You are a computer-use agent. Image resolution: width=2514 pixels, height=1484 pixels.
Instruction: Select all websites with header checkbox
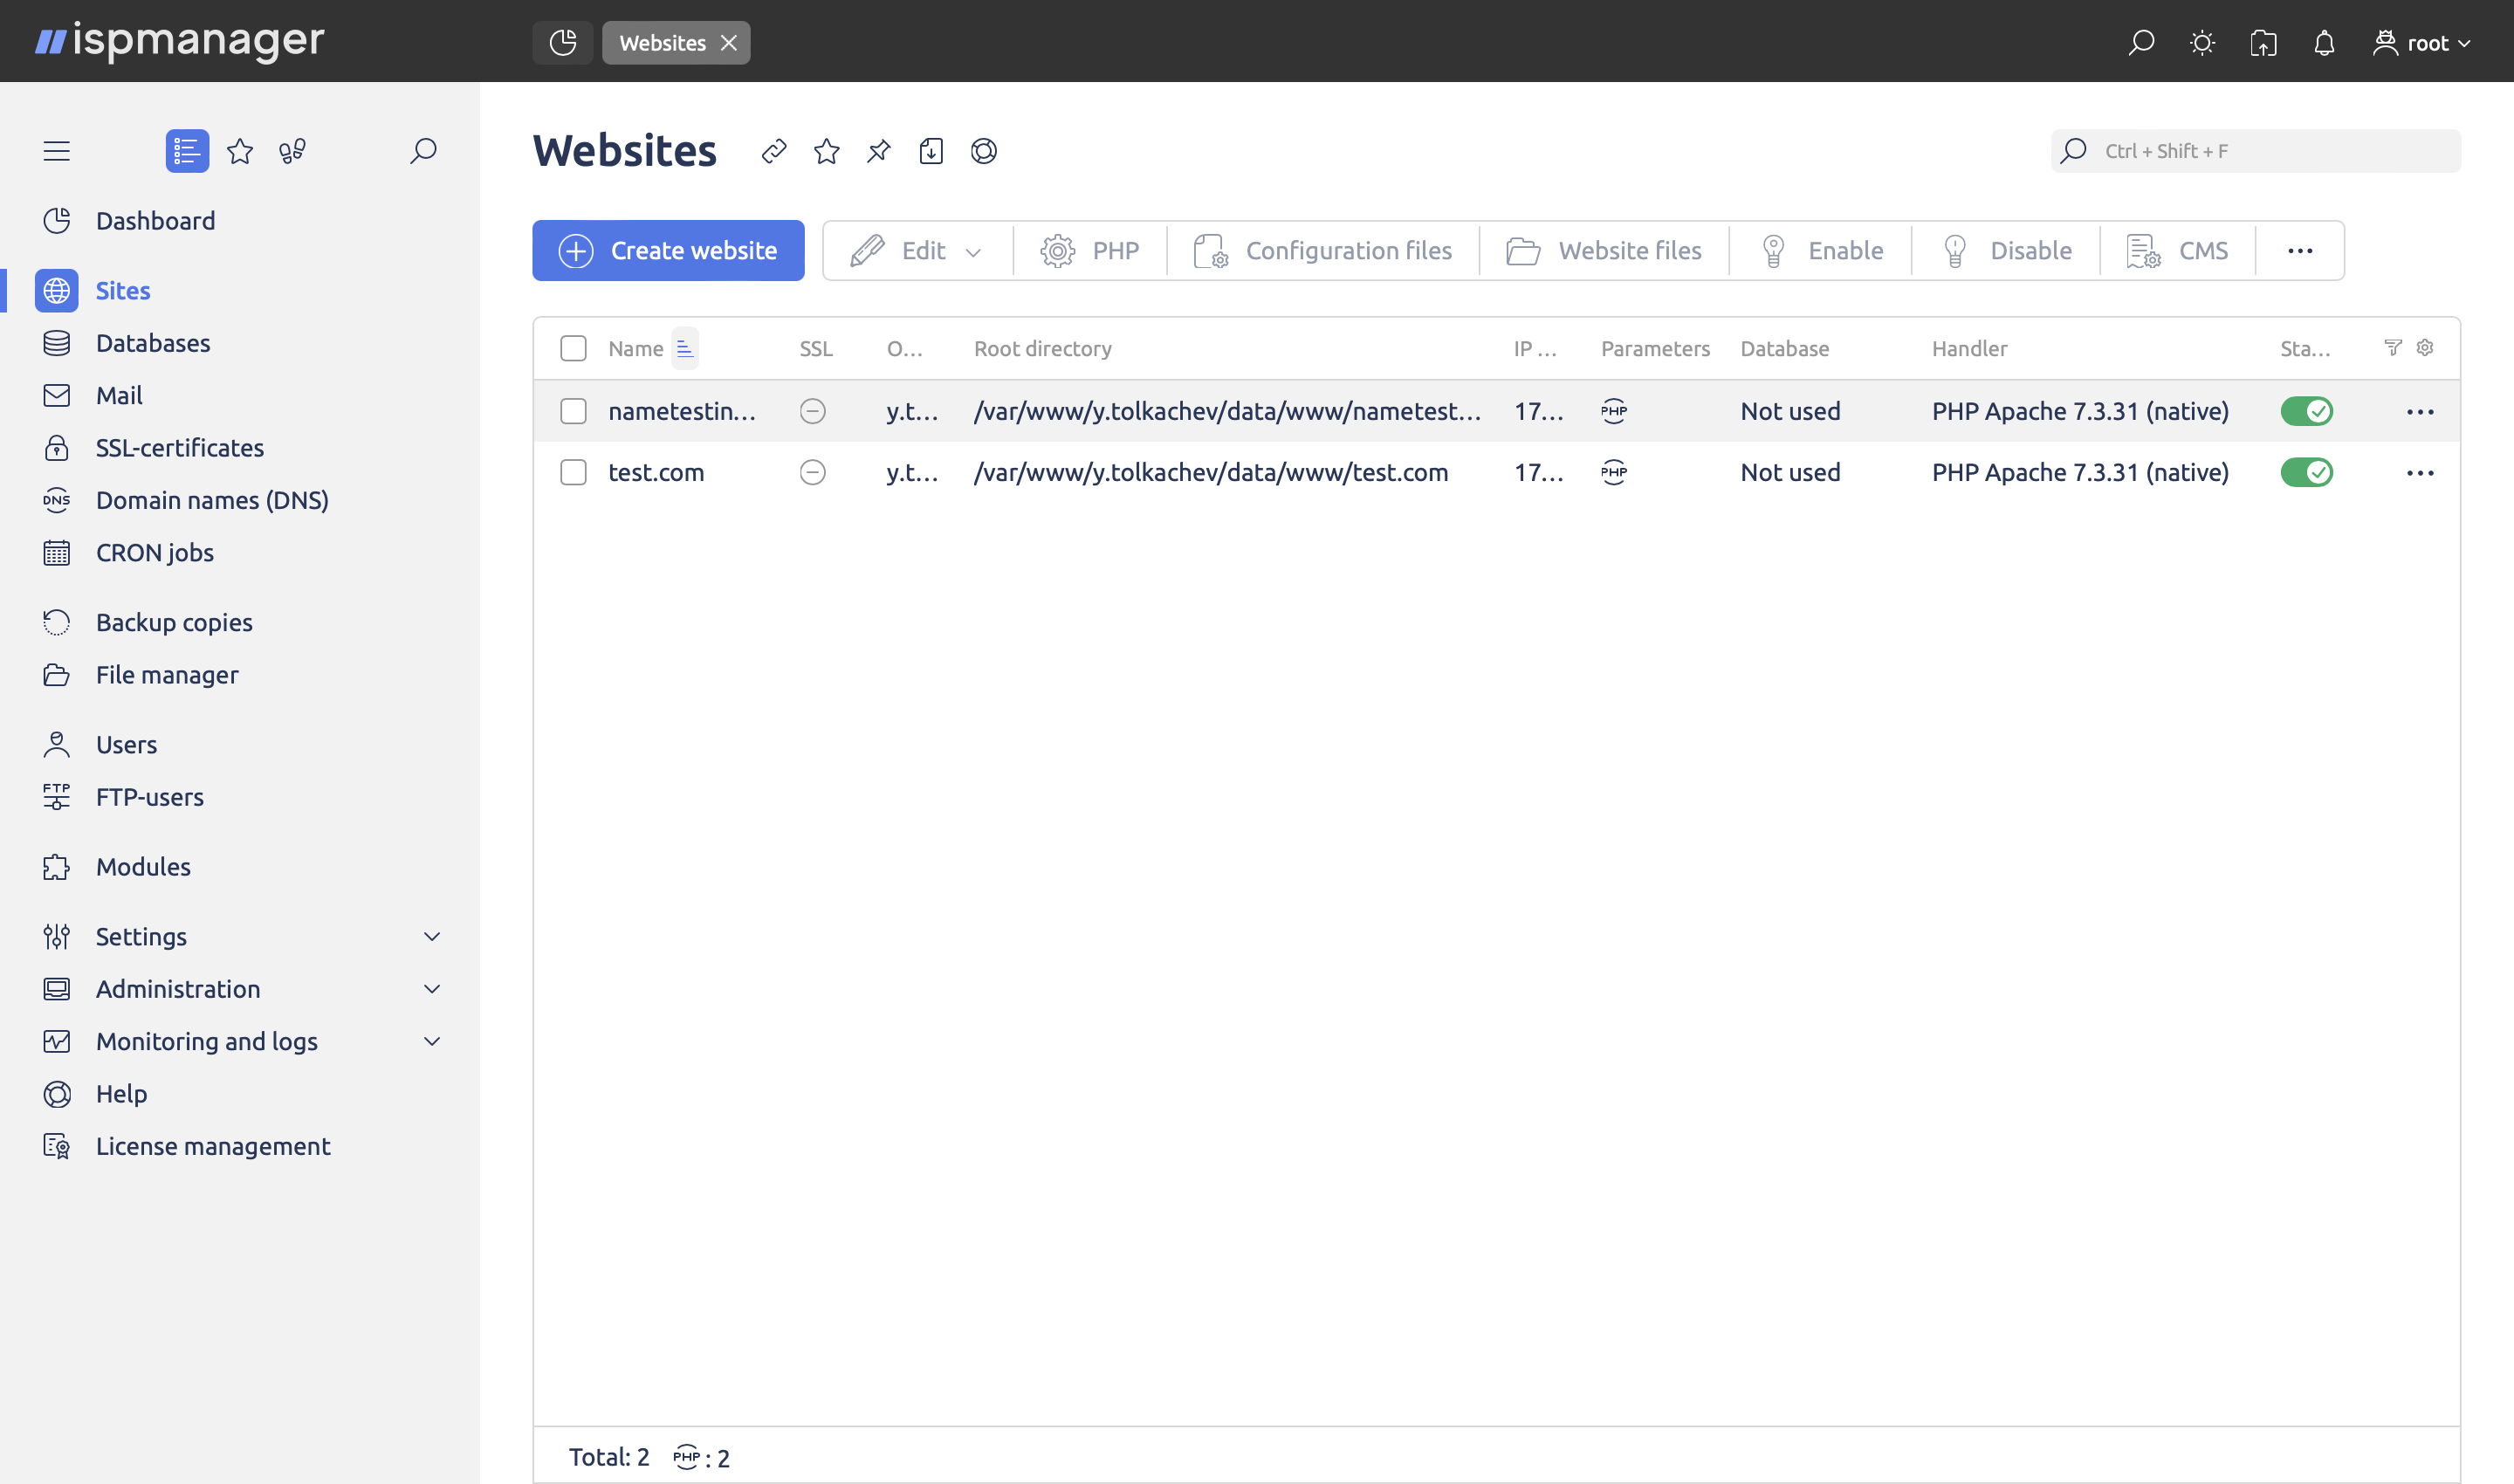pos(573,347)
